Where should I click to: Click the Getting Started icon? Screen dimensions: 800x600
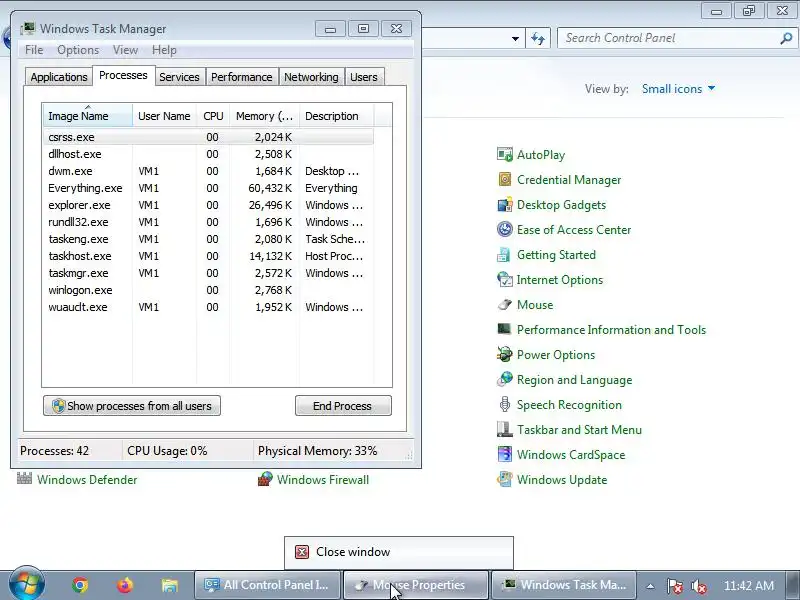505,255
